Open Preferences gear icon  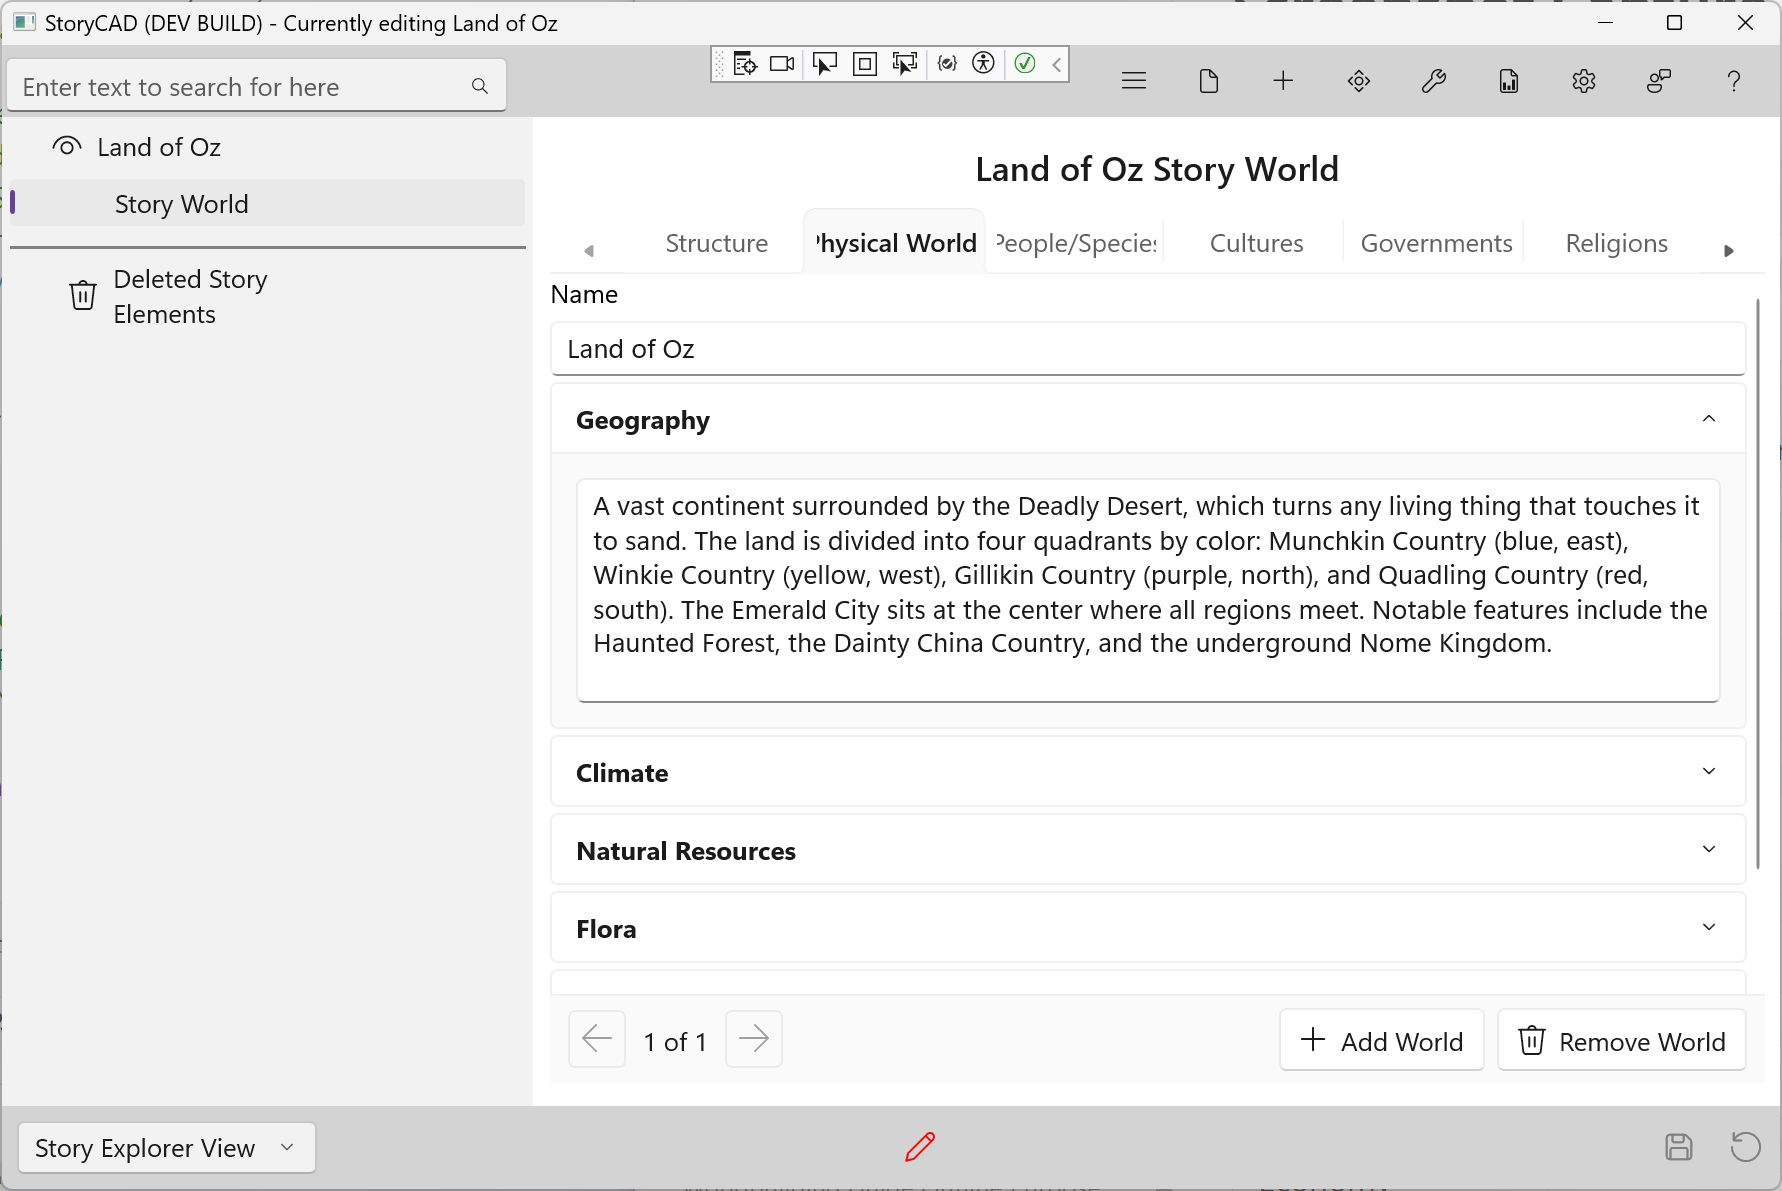[x=1583, y=81]
